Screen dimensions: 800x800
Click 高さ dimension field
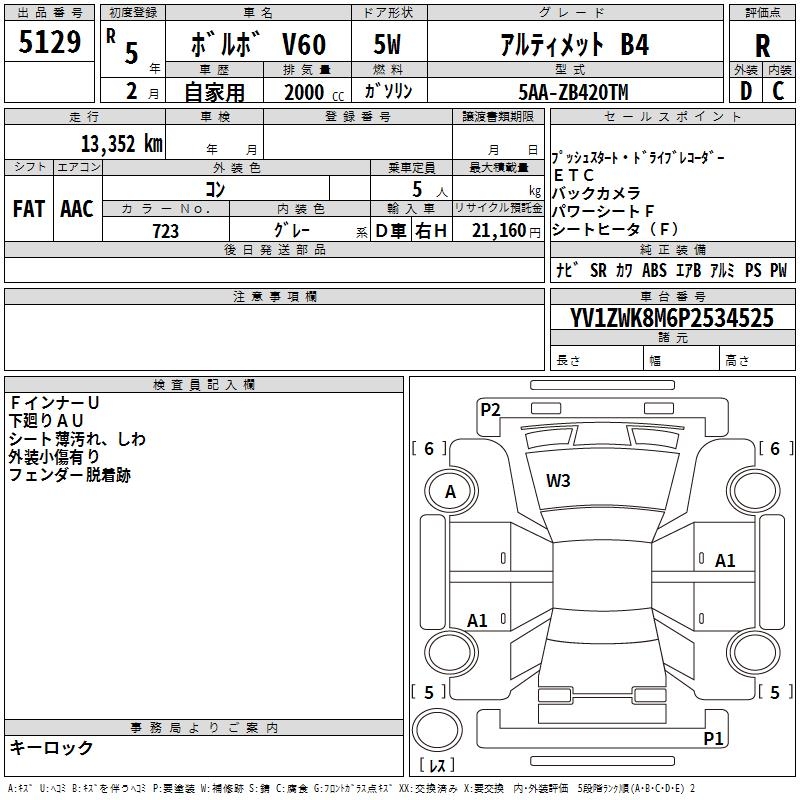point(757,360)
